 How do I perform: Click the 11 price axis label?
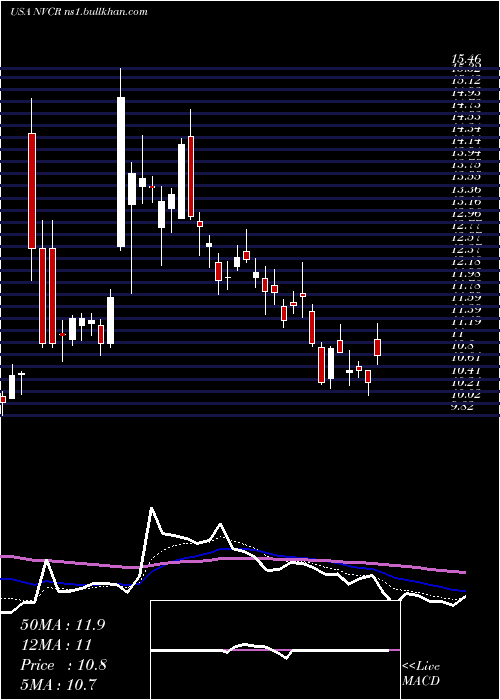(458, 334)
